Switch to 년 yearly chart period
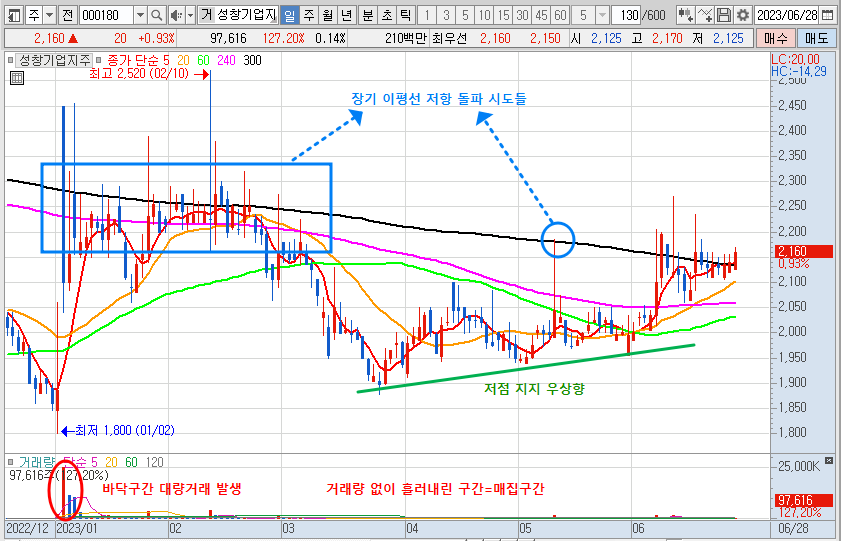 click(x=346, y=15)
